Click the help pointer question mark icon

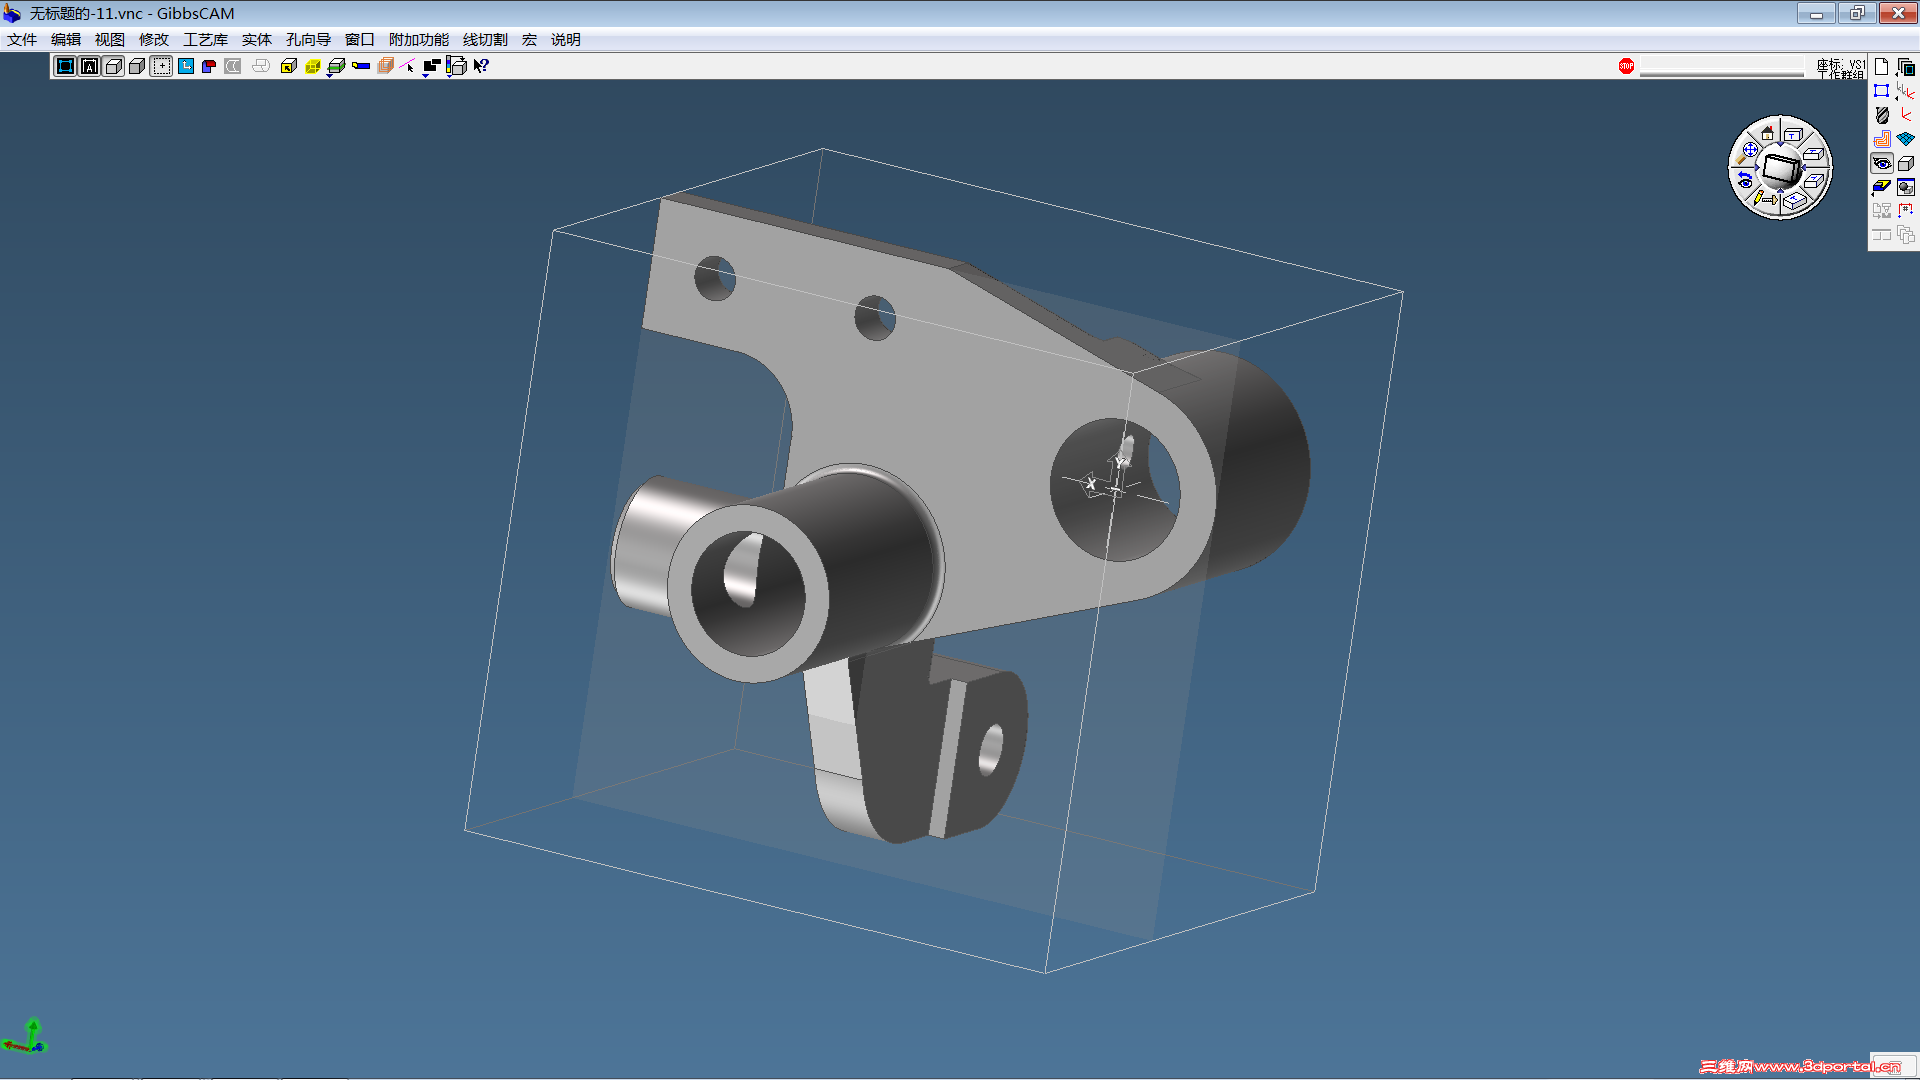[481, 66]
